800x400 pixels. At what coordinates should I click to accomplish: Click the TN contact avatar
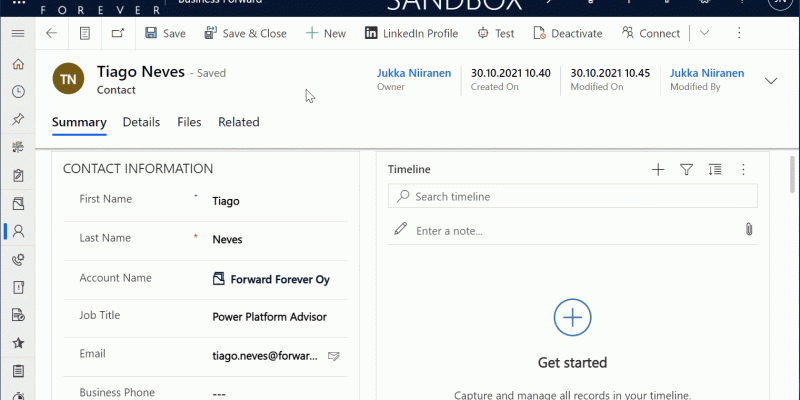68,79
